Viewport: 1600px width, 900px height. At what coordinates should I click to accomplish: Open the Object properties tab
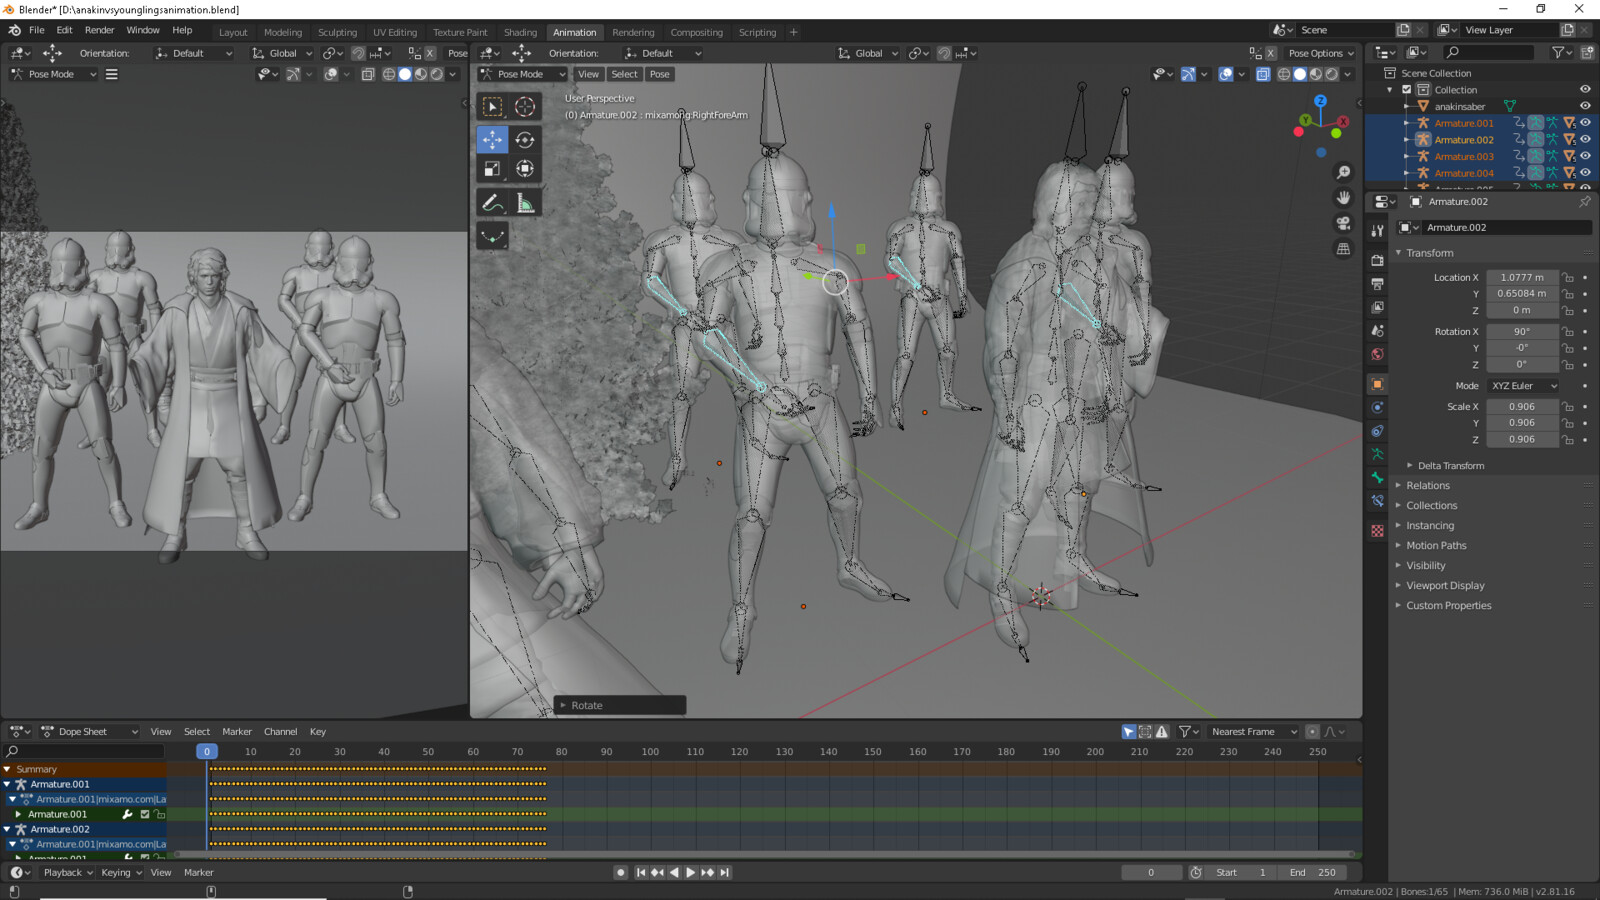point(1377,384)
